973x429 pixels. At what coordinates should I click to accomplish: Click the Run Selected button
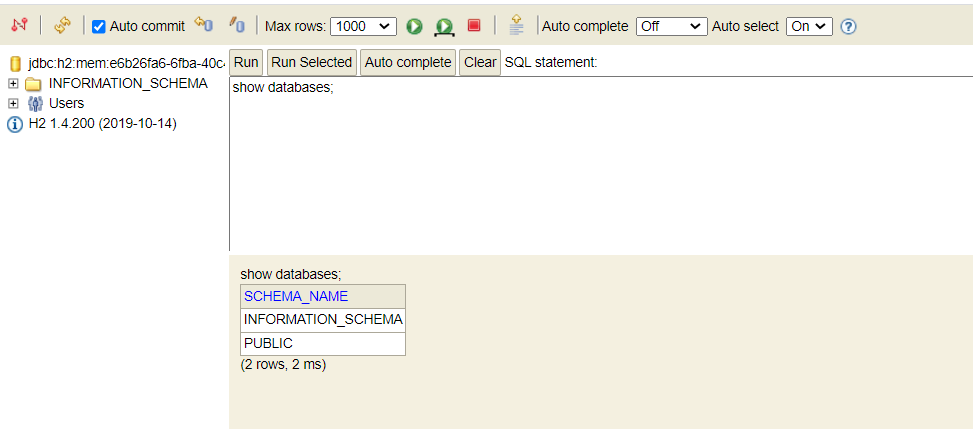tap(312, 62)
